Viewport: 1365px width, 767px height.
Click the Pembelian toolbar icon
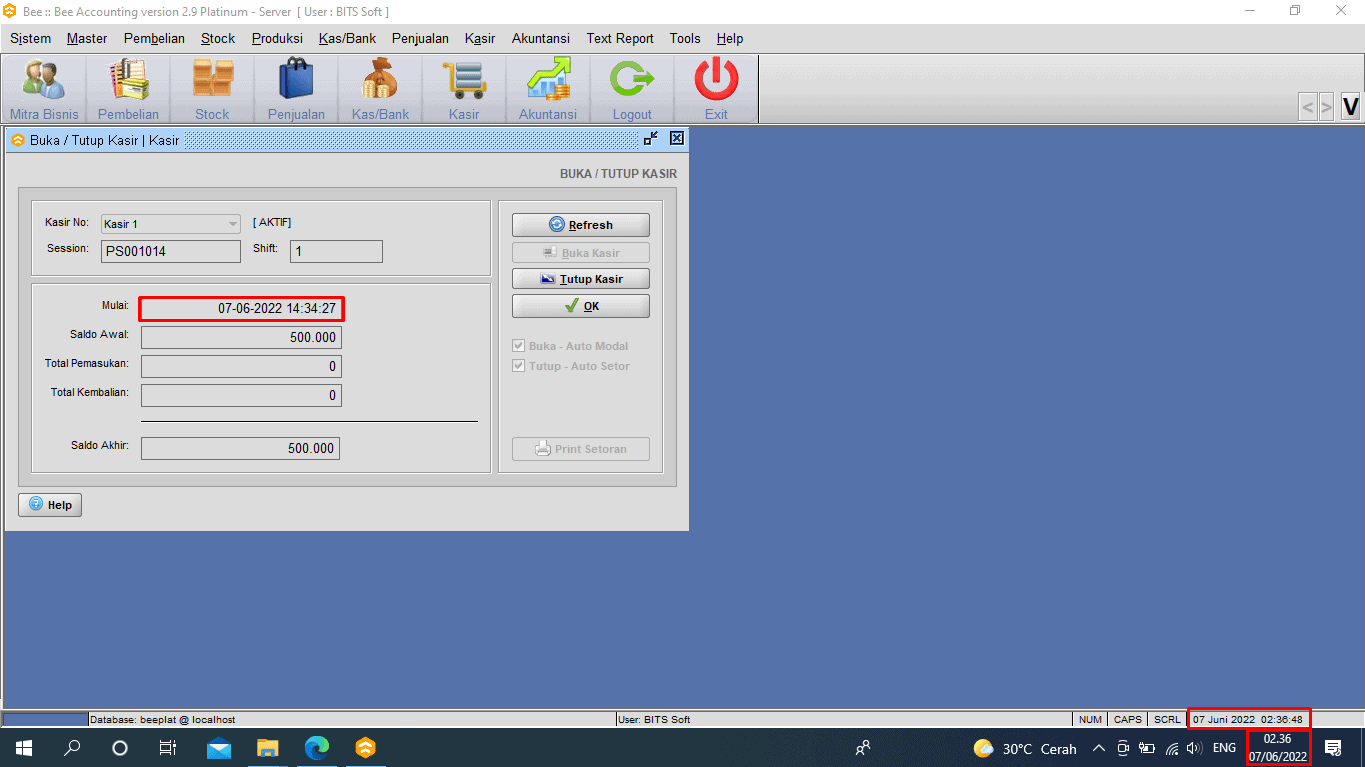pyautogui.click(x=128, y=81)
